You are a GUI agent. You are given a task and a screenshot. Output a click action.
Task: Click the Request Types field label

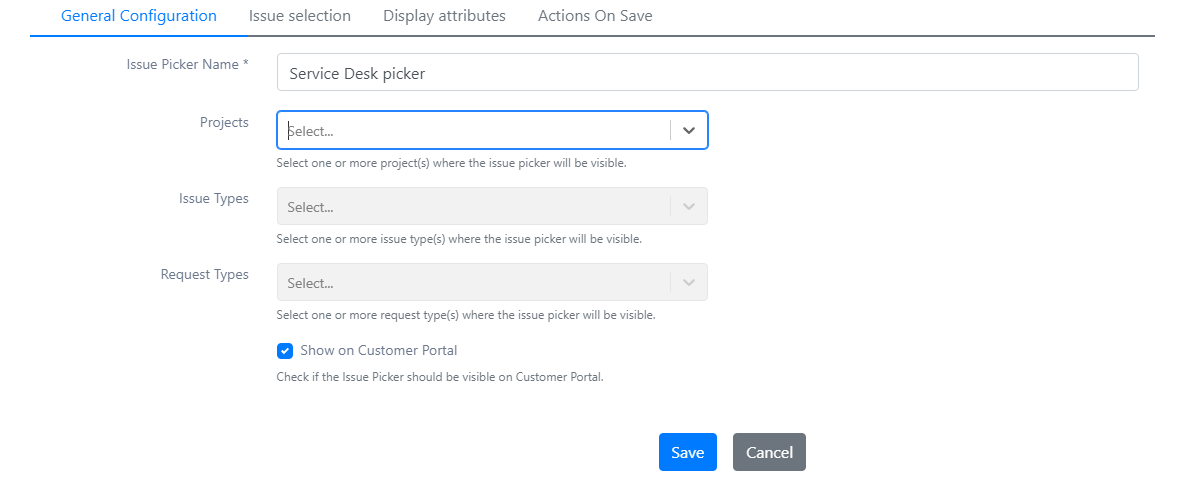[205, 275]
